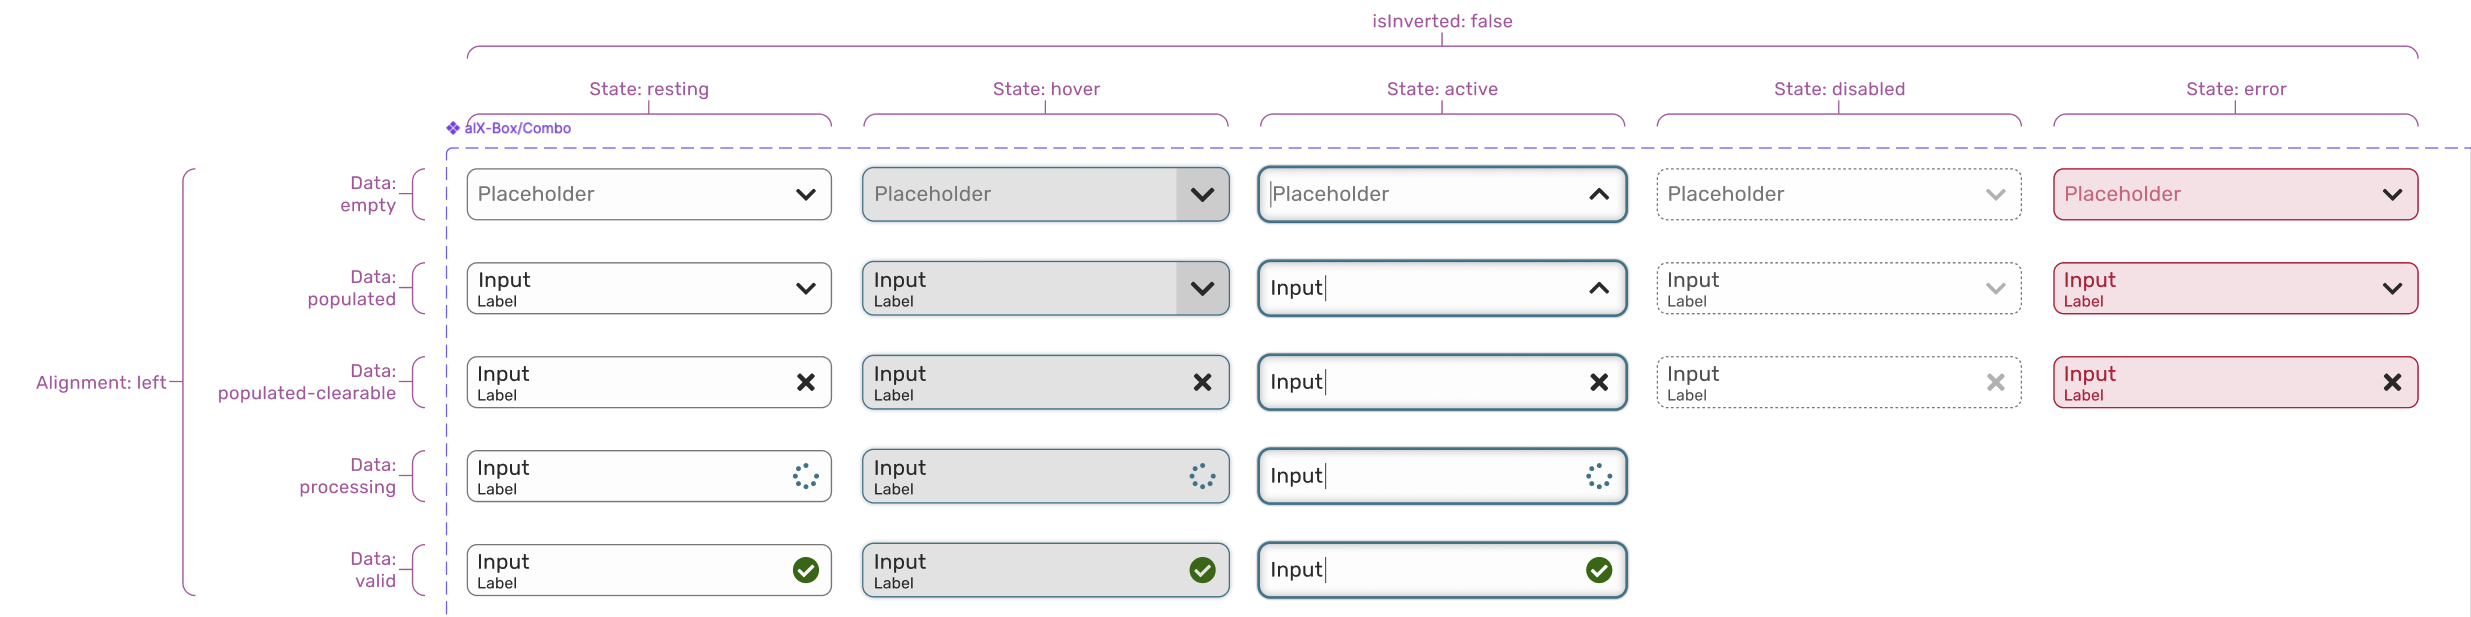Screen dimensions: 2471x617
Task: Open hover-state empty Placeholder dropdown arrow
Action: [x=1202, y=194]
